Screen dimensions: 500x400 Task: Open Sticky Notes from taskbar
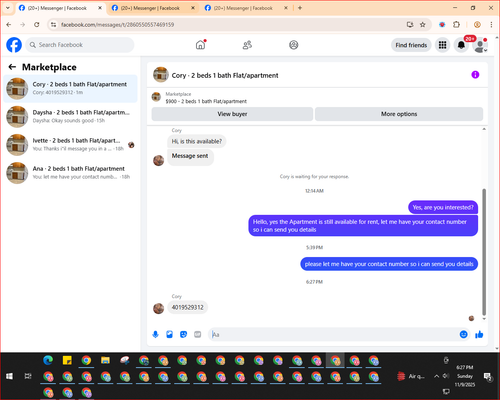click(67, 360)
